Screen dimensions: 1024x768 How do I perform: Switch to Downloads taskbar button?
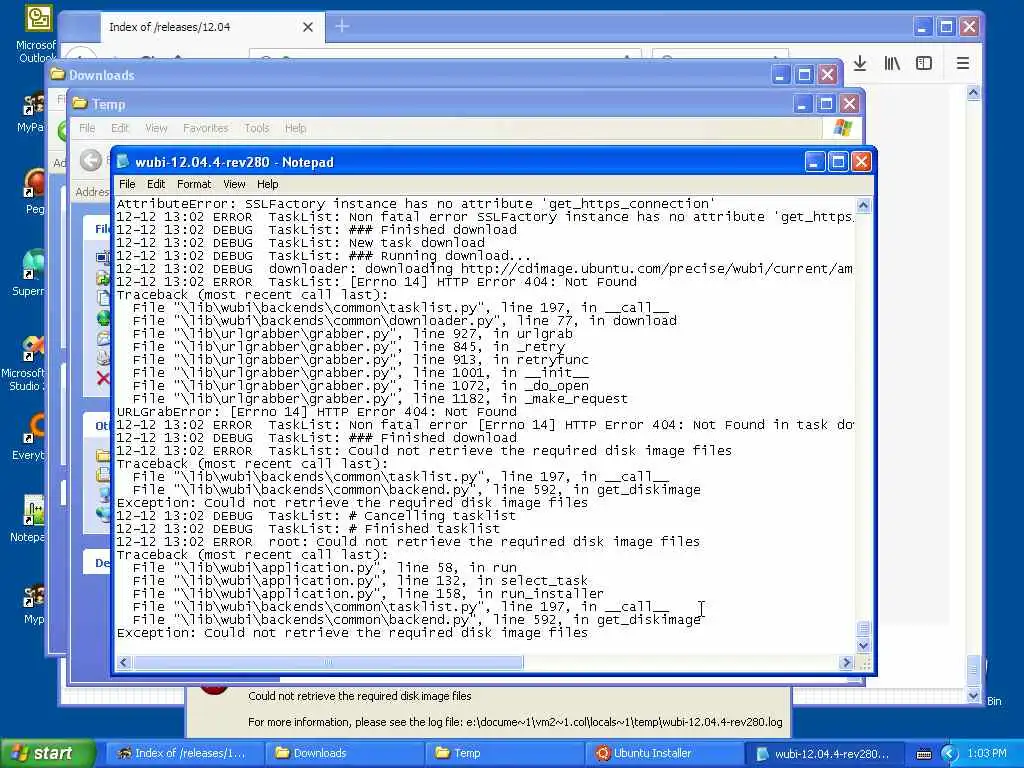tap(343, 753)
